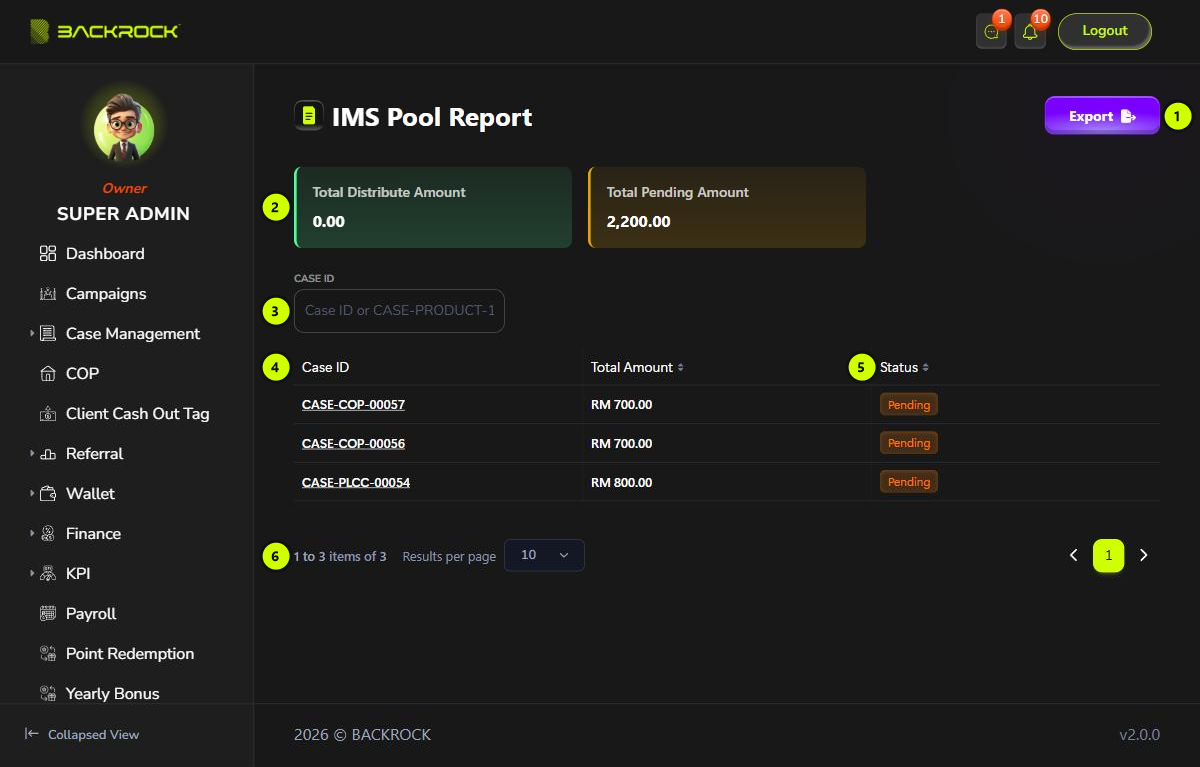1200x767 pixels.
Task: Click the Export button
Action: coord(1102,116)
